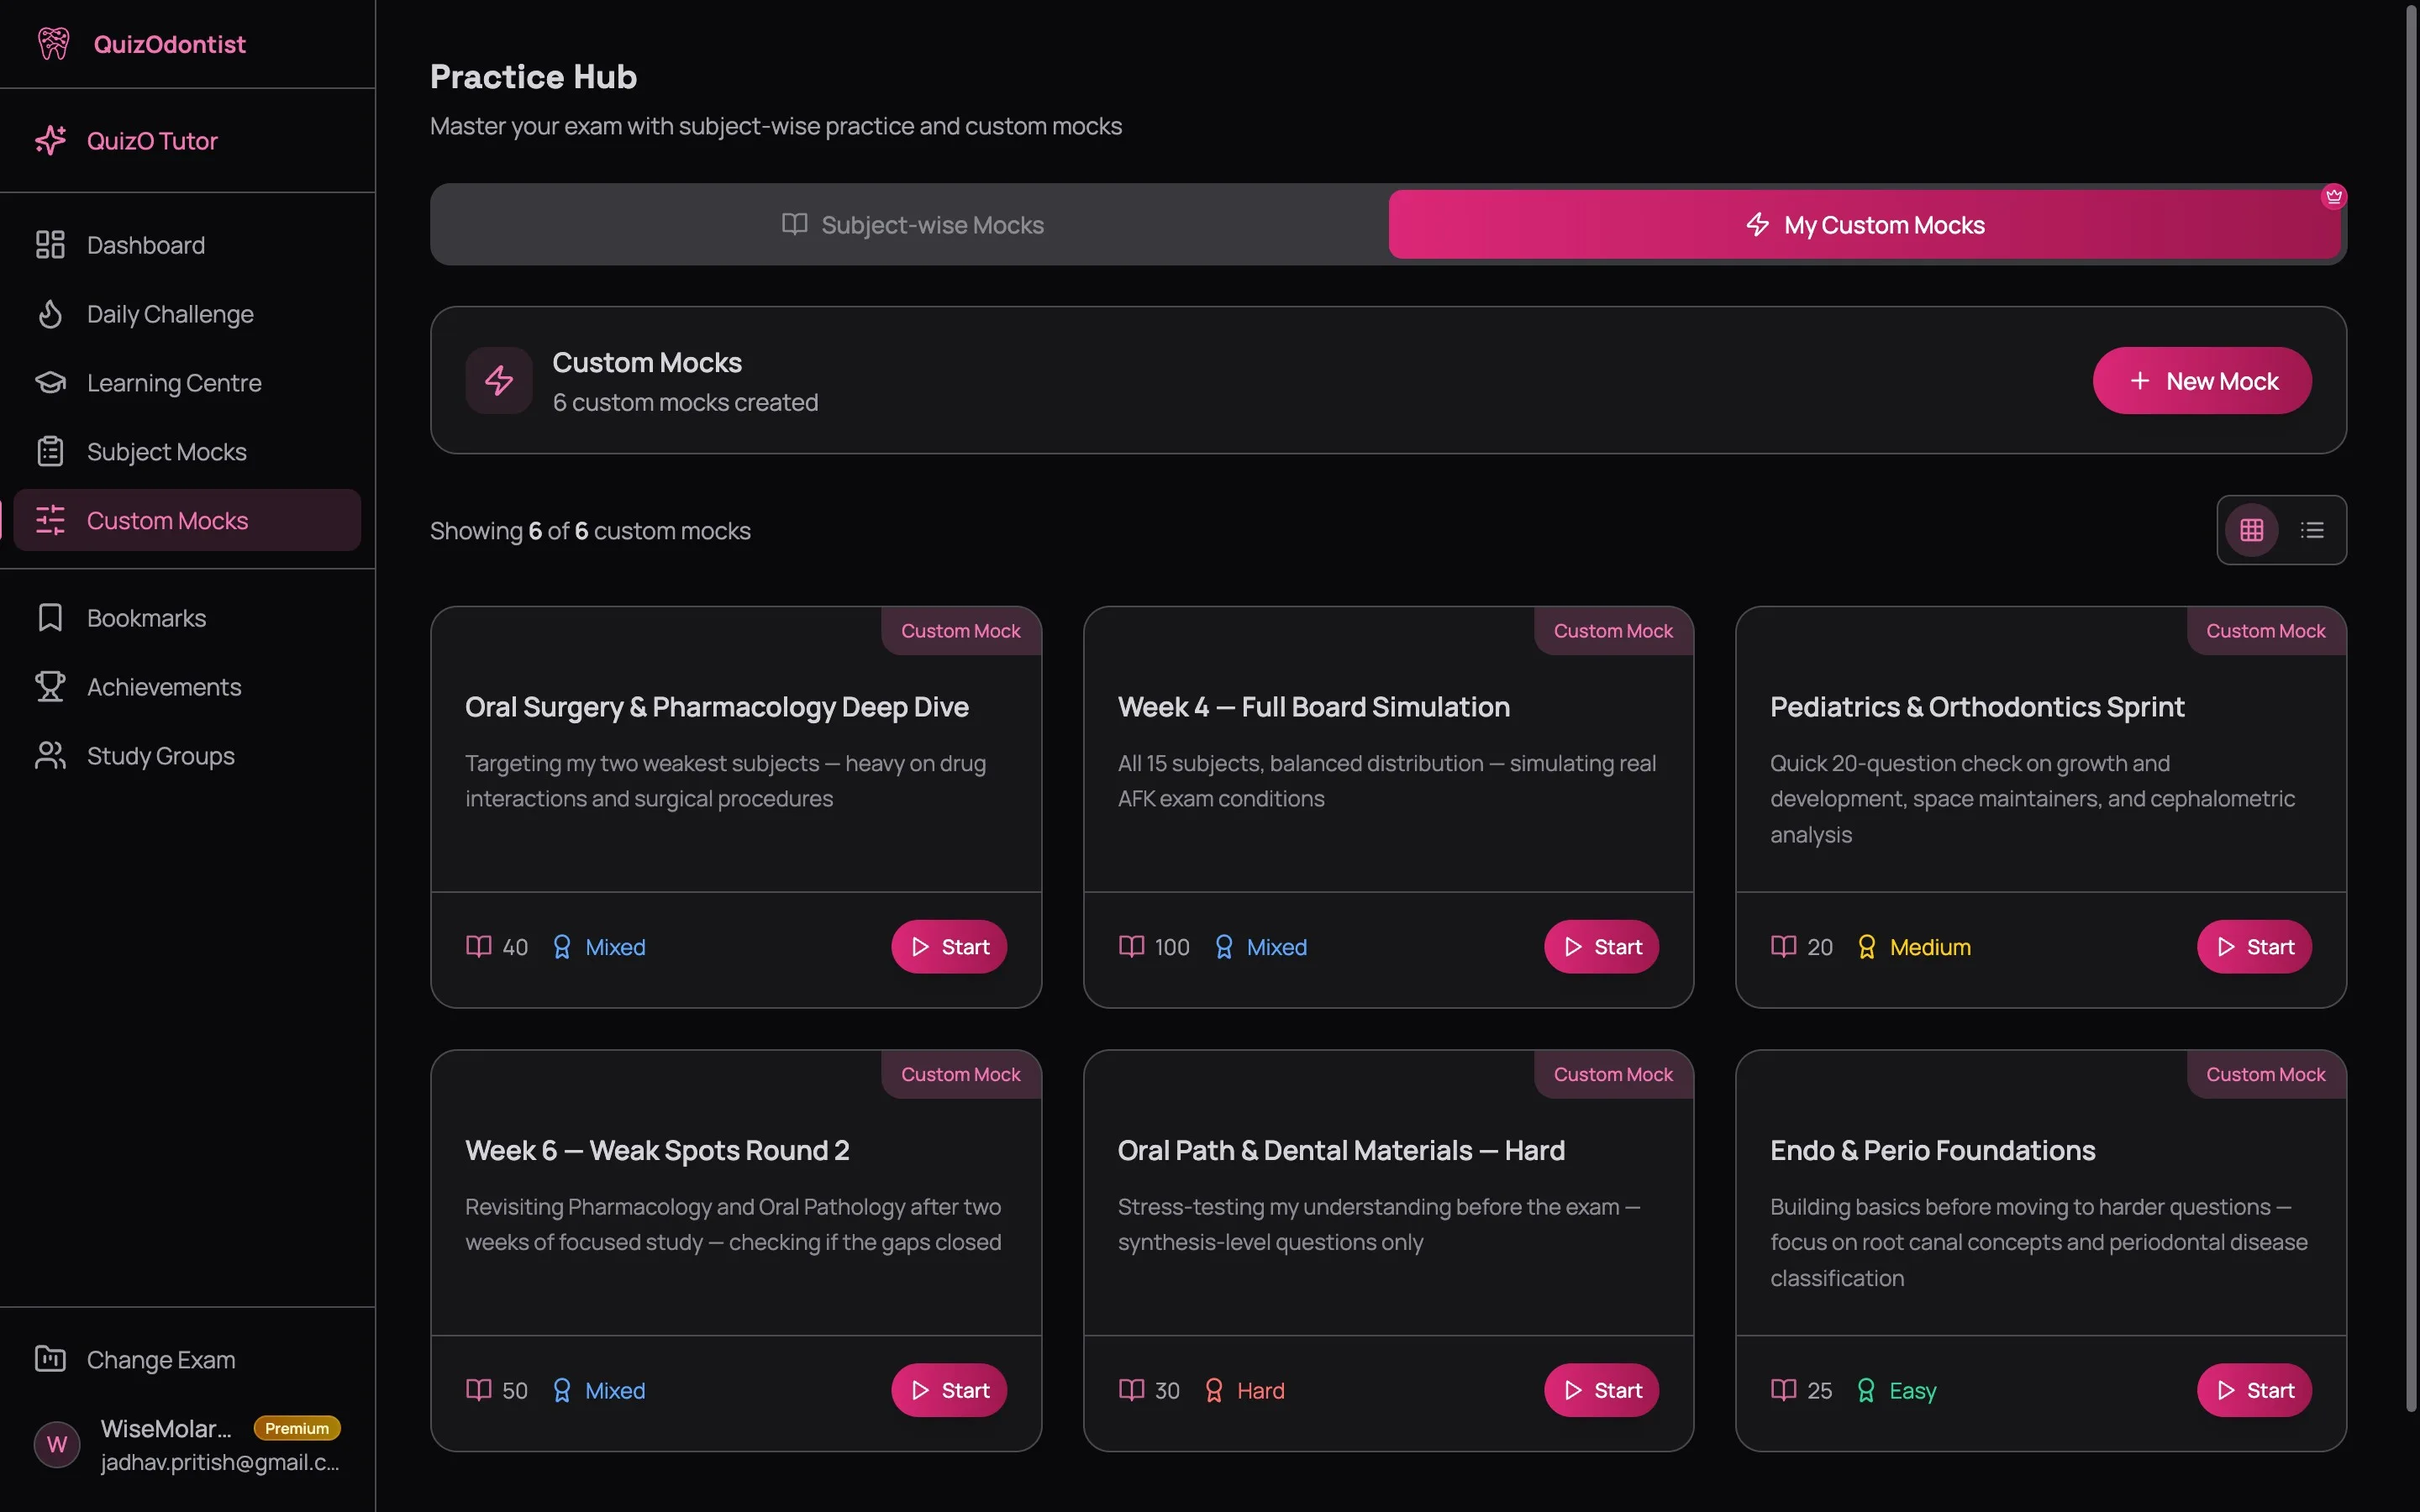The image size is (2420, 1512).
Task: Open Learning Centre graduation cap icon
Action: [50, 383]
